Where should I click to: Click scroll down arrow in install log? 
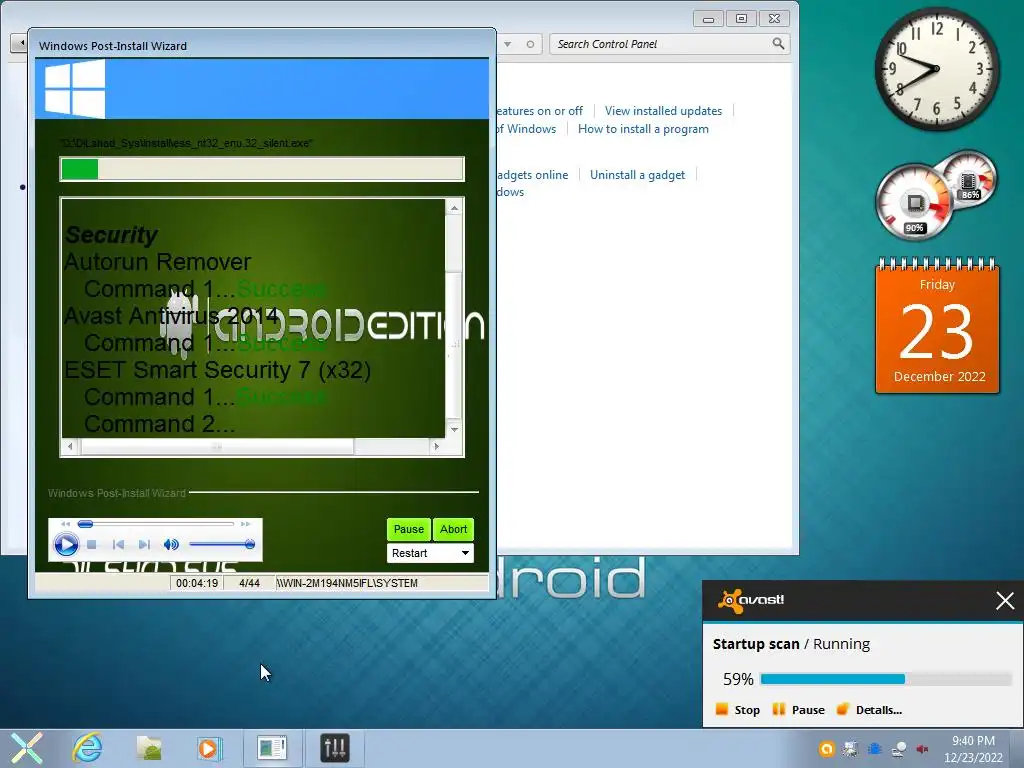point(455,429)
